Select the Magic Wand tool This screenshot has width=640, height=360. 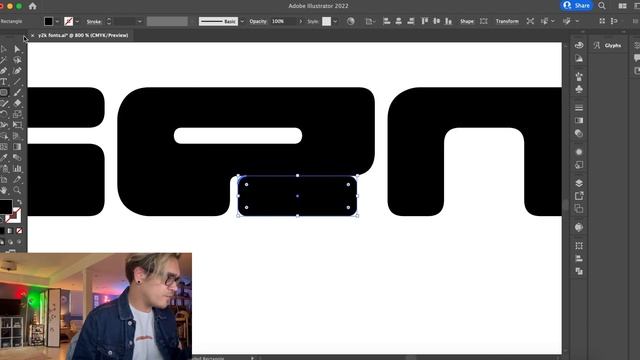click(x=4, y=60)
